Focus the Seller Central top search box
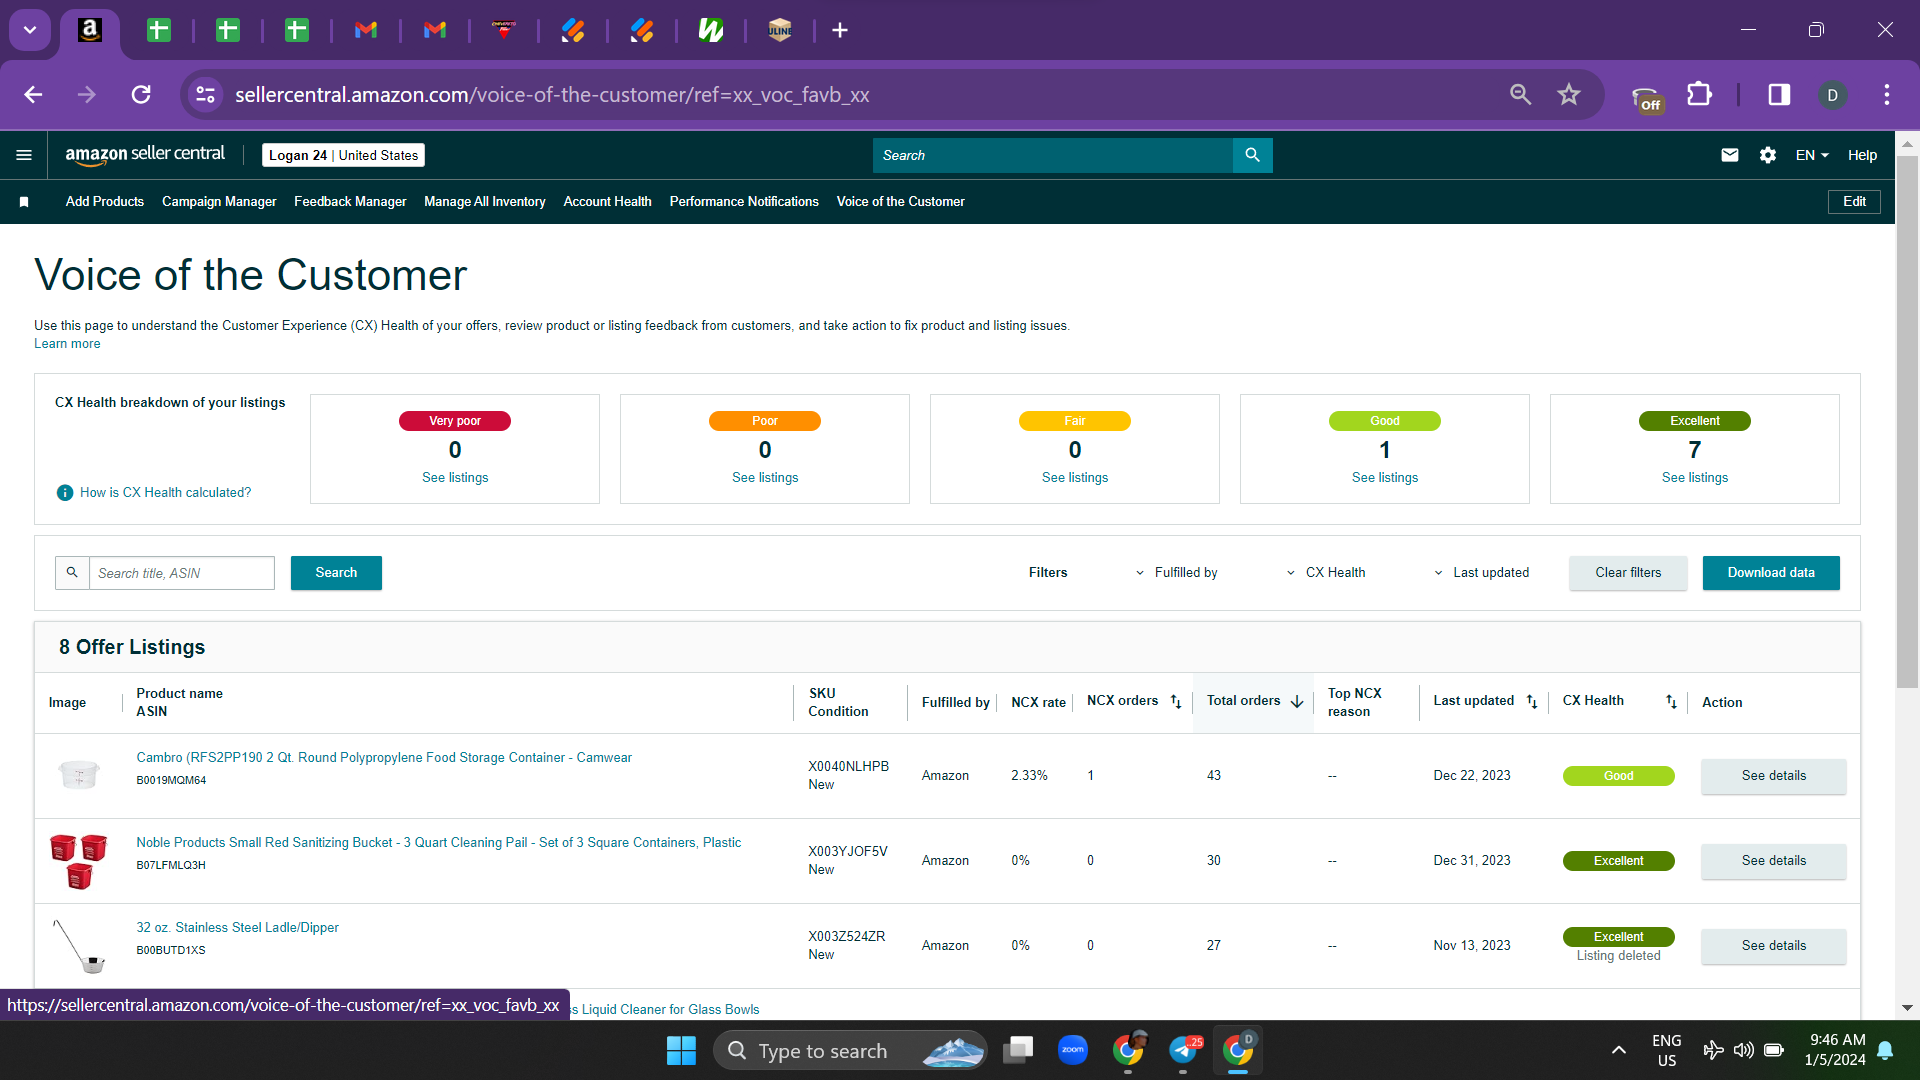This screenshot has width=1920, height=1080. [x=1053, y=155]
